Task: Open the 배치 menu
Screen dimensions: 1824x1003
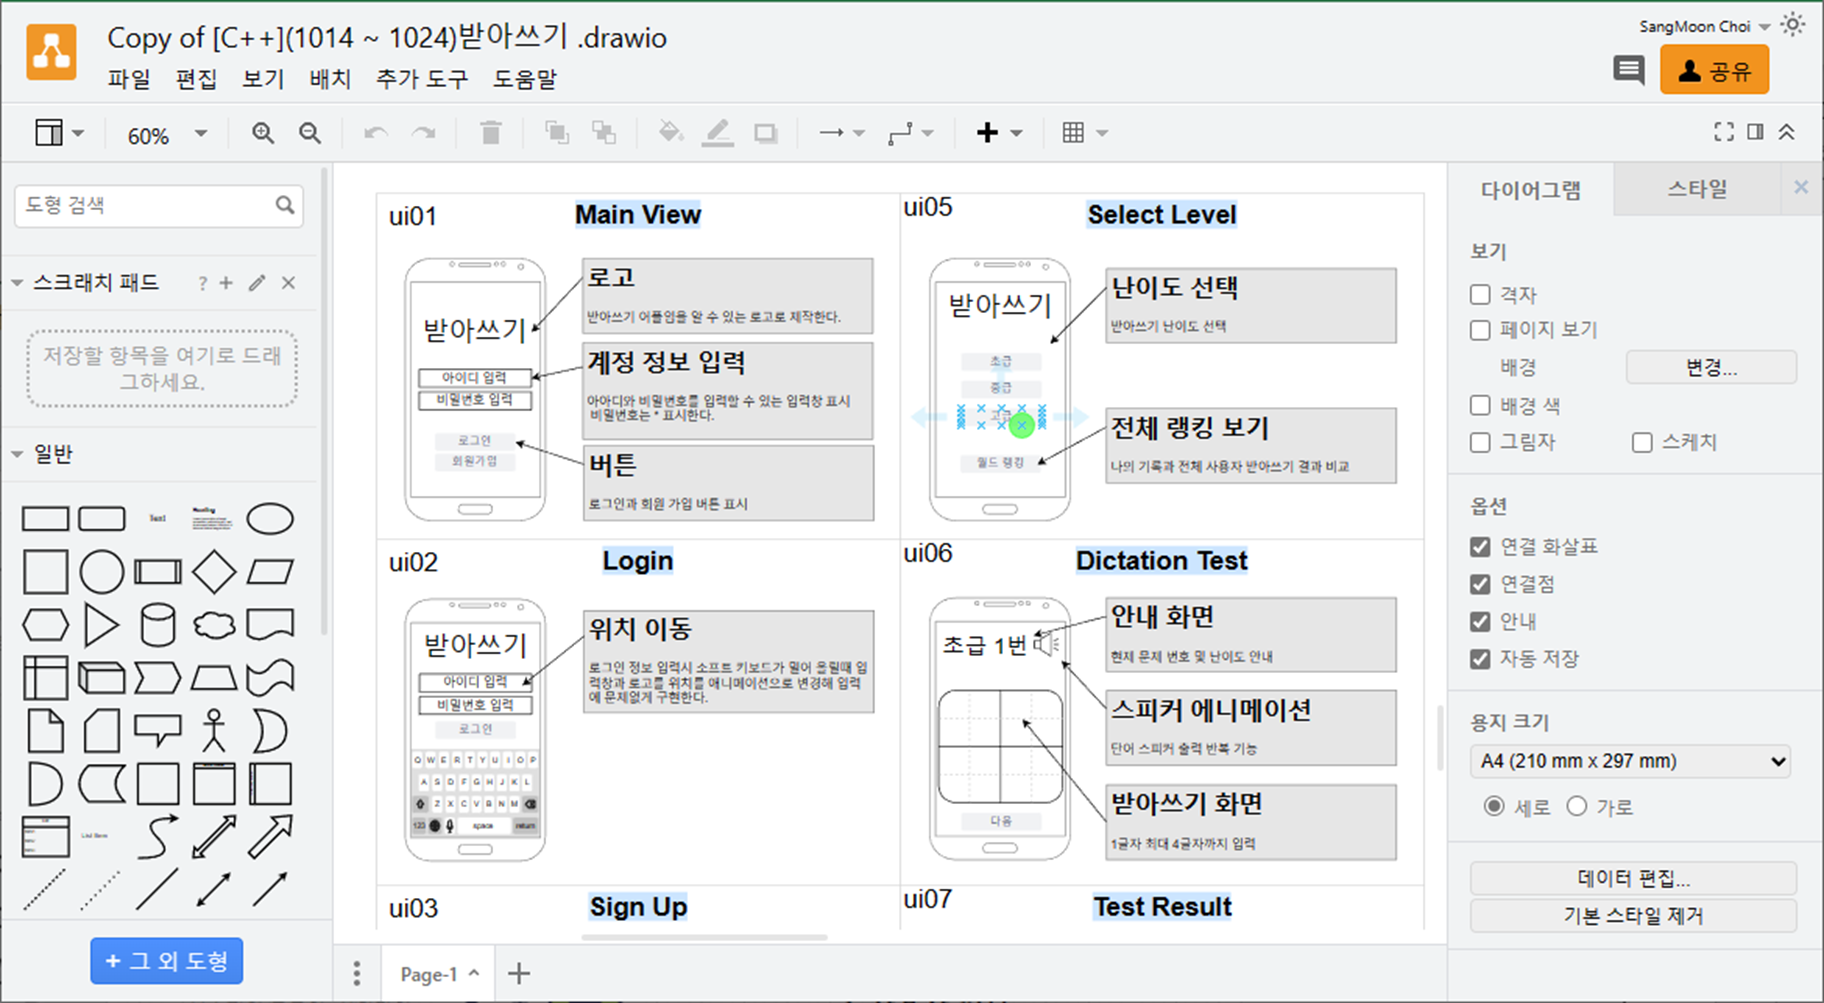Action: tap(330, 79)
